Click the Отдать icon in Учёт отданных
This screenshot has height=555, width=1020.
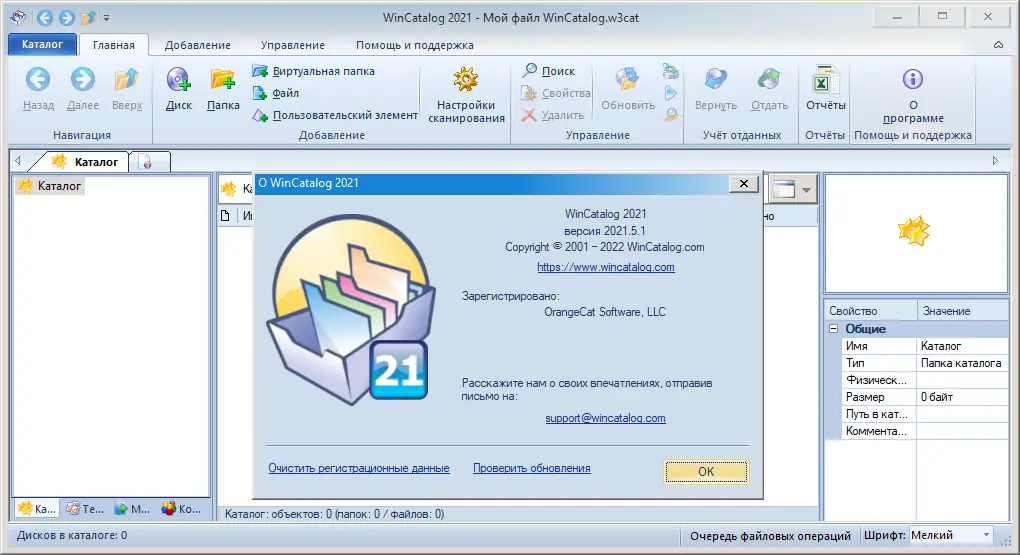[x=769, y=79]
